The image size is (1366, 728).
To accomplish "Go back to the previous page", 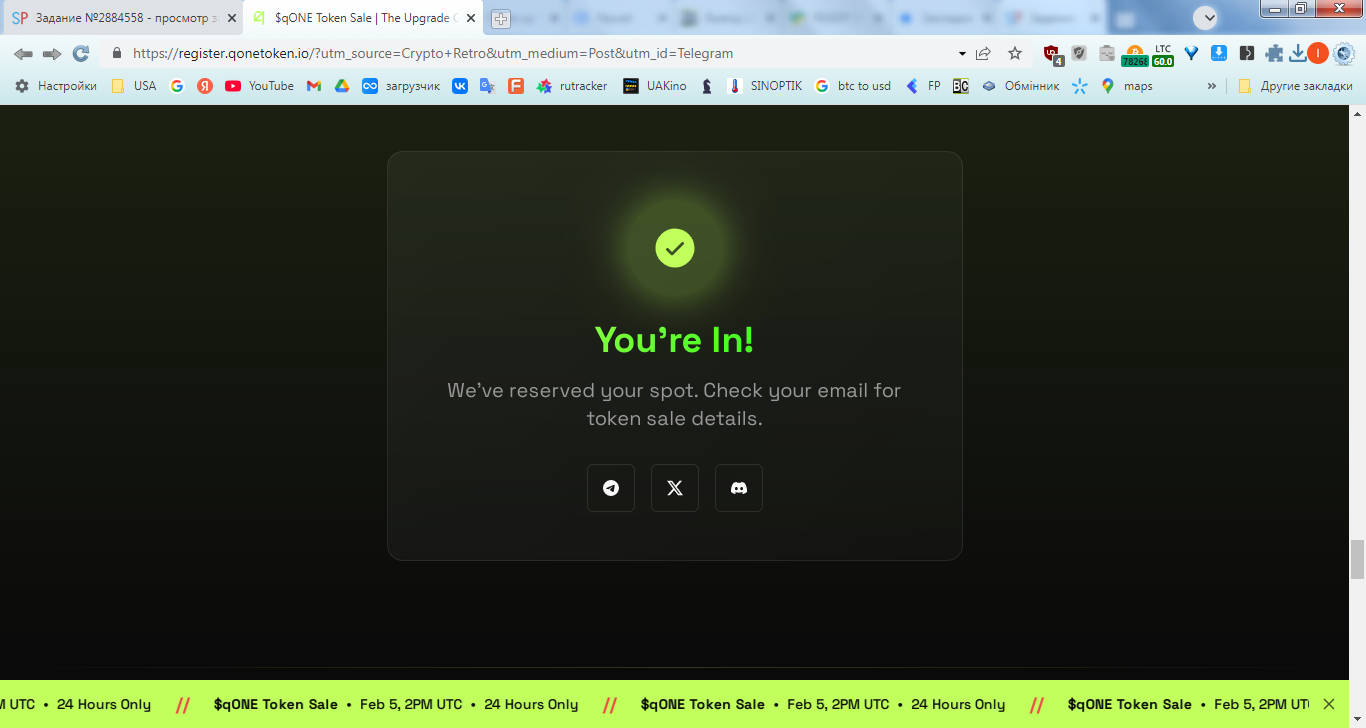I will 23,54.
